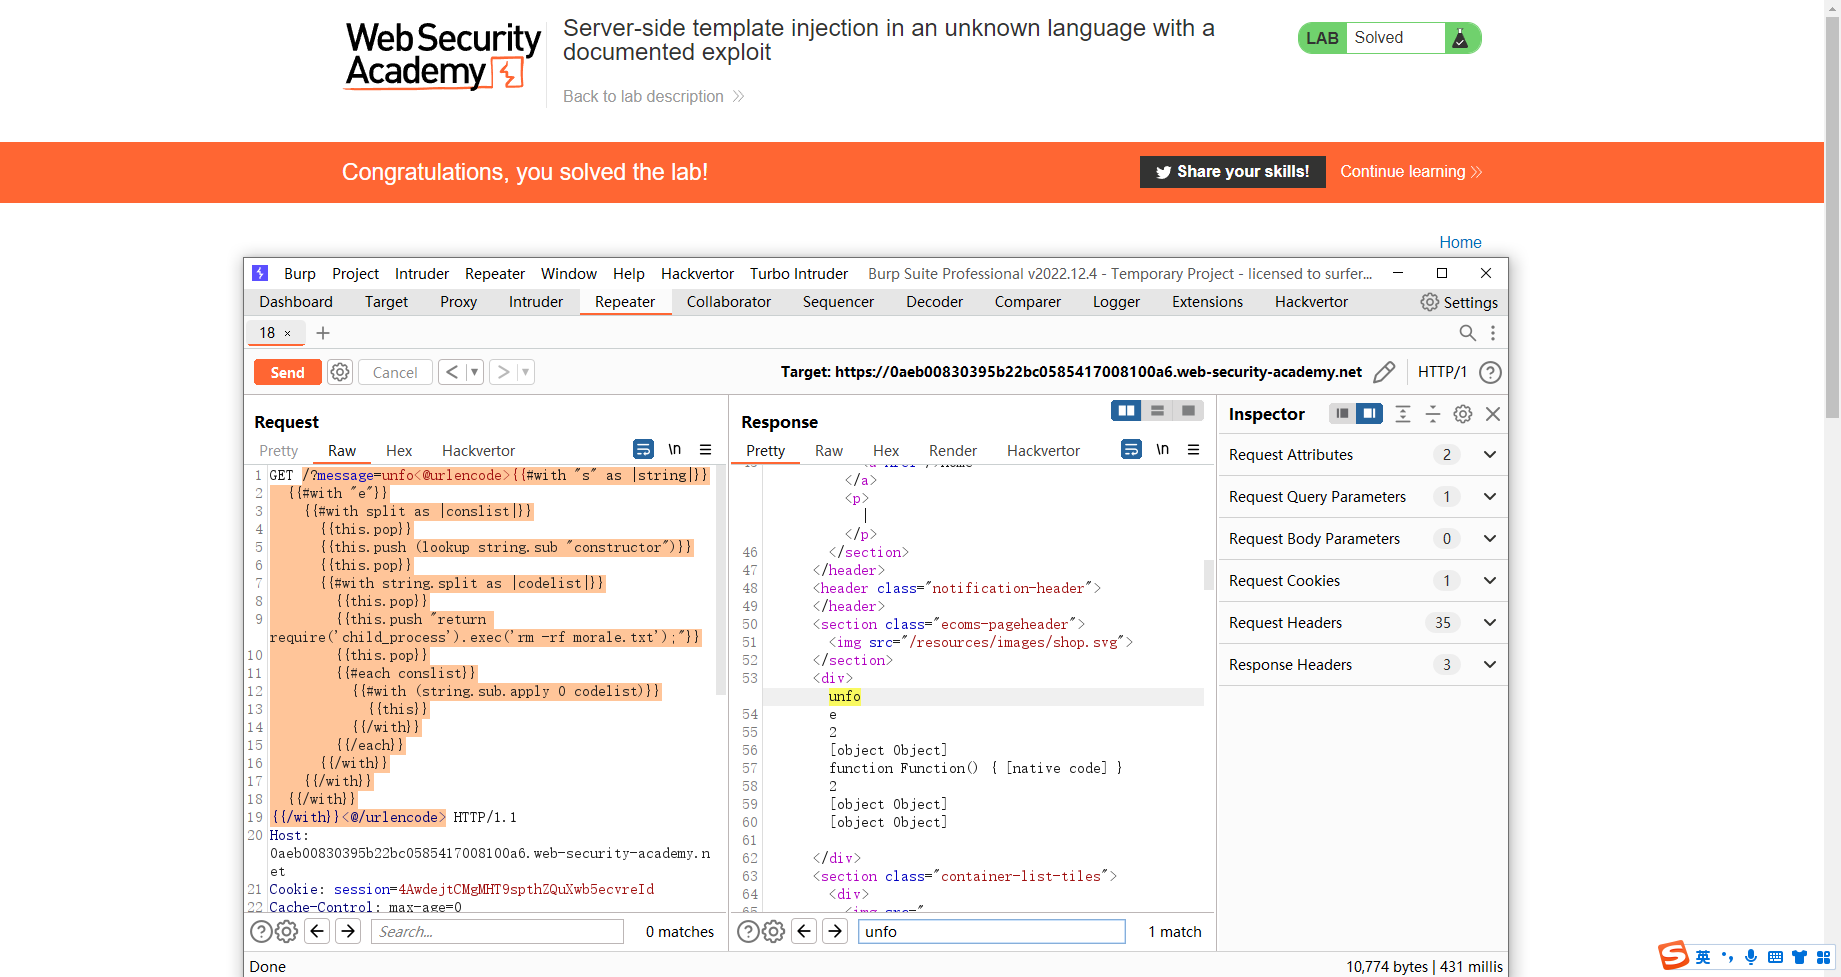Click the Repeater send settings gear icon

[340, 372]
